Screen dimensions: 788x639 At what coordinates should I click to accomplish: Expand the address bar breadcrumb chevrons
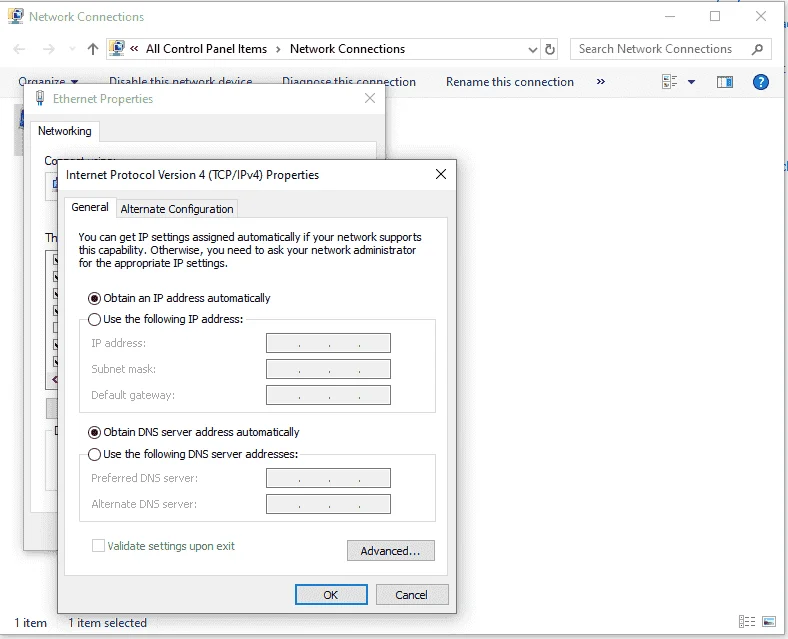(x=134, y=49)
